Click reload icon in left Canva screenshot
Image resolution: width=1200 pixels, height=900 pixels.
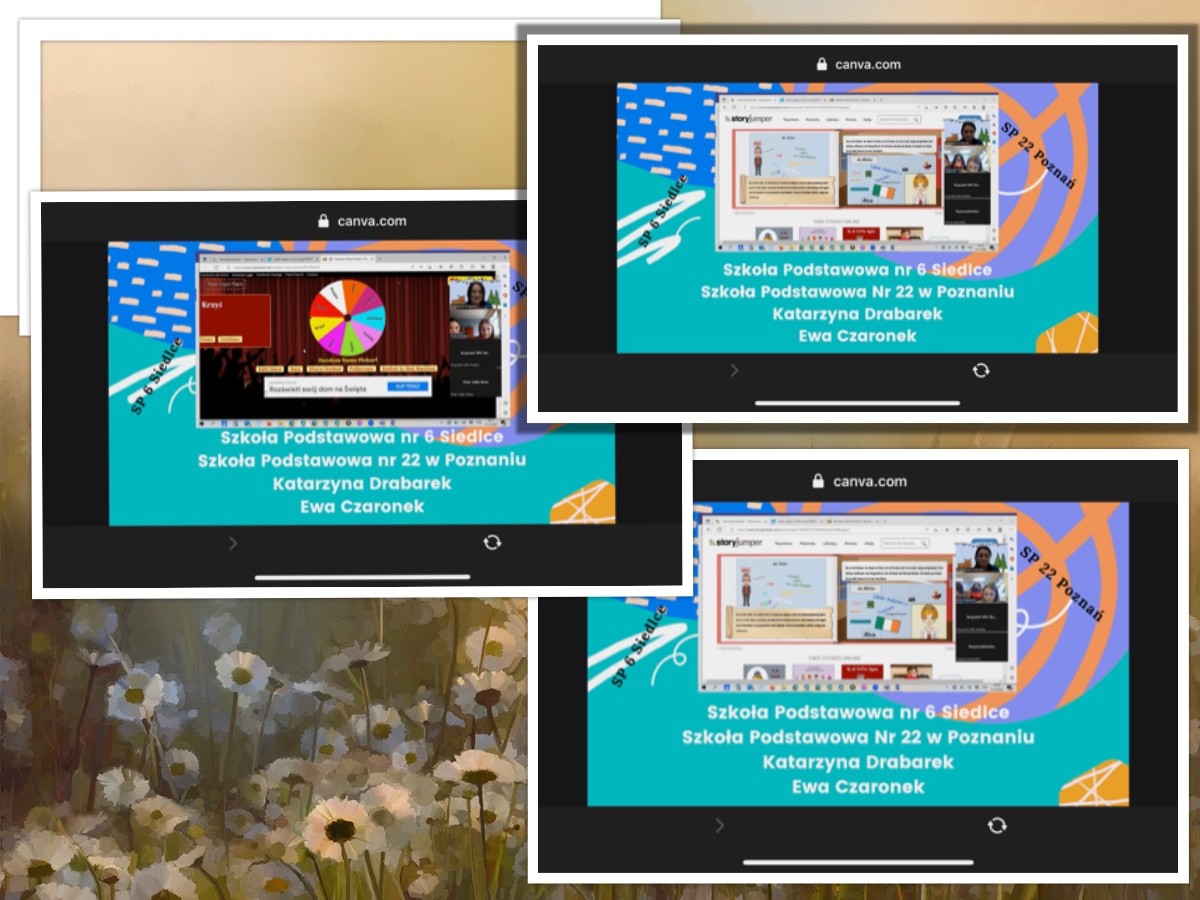pyautogui.click(x=492, y=542)
